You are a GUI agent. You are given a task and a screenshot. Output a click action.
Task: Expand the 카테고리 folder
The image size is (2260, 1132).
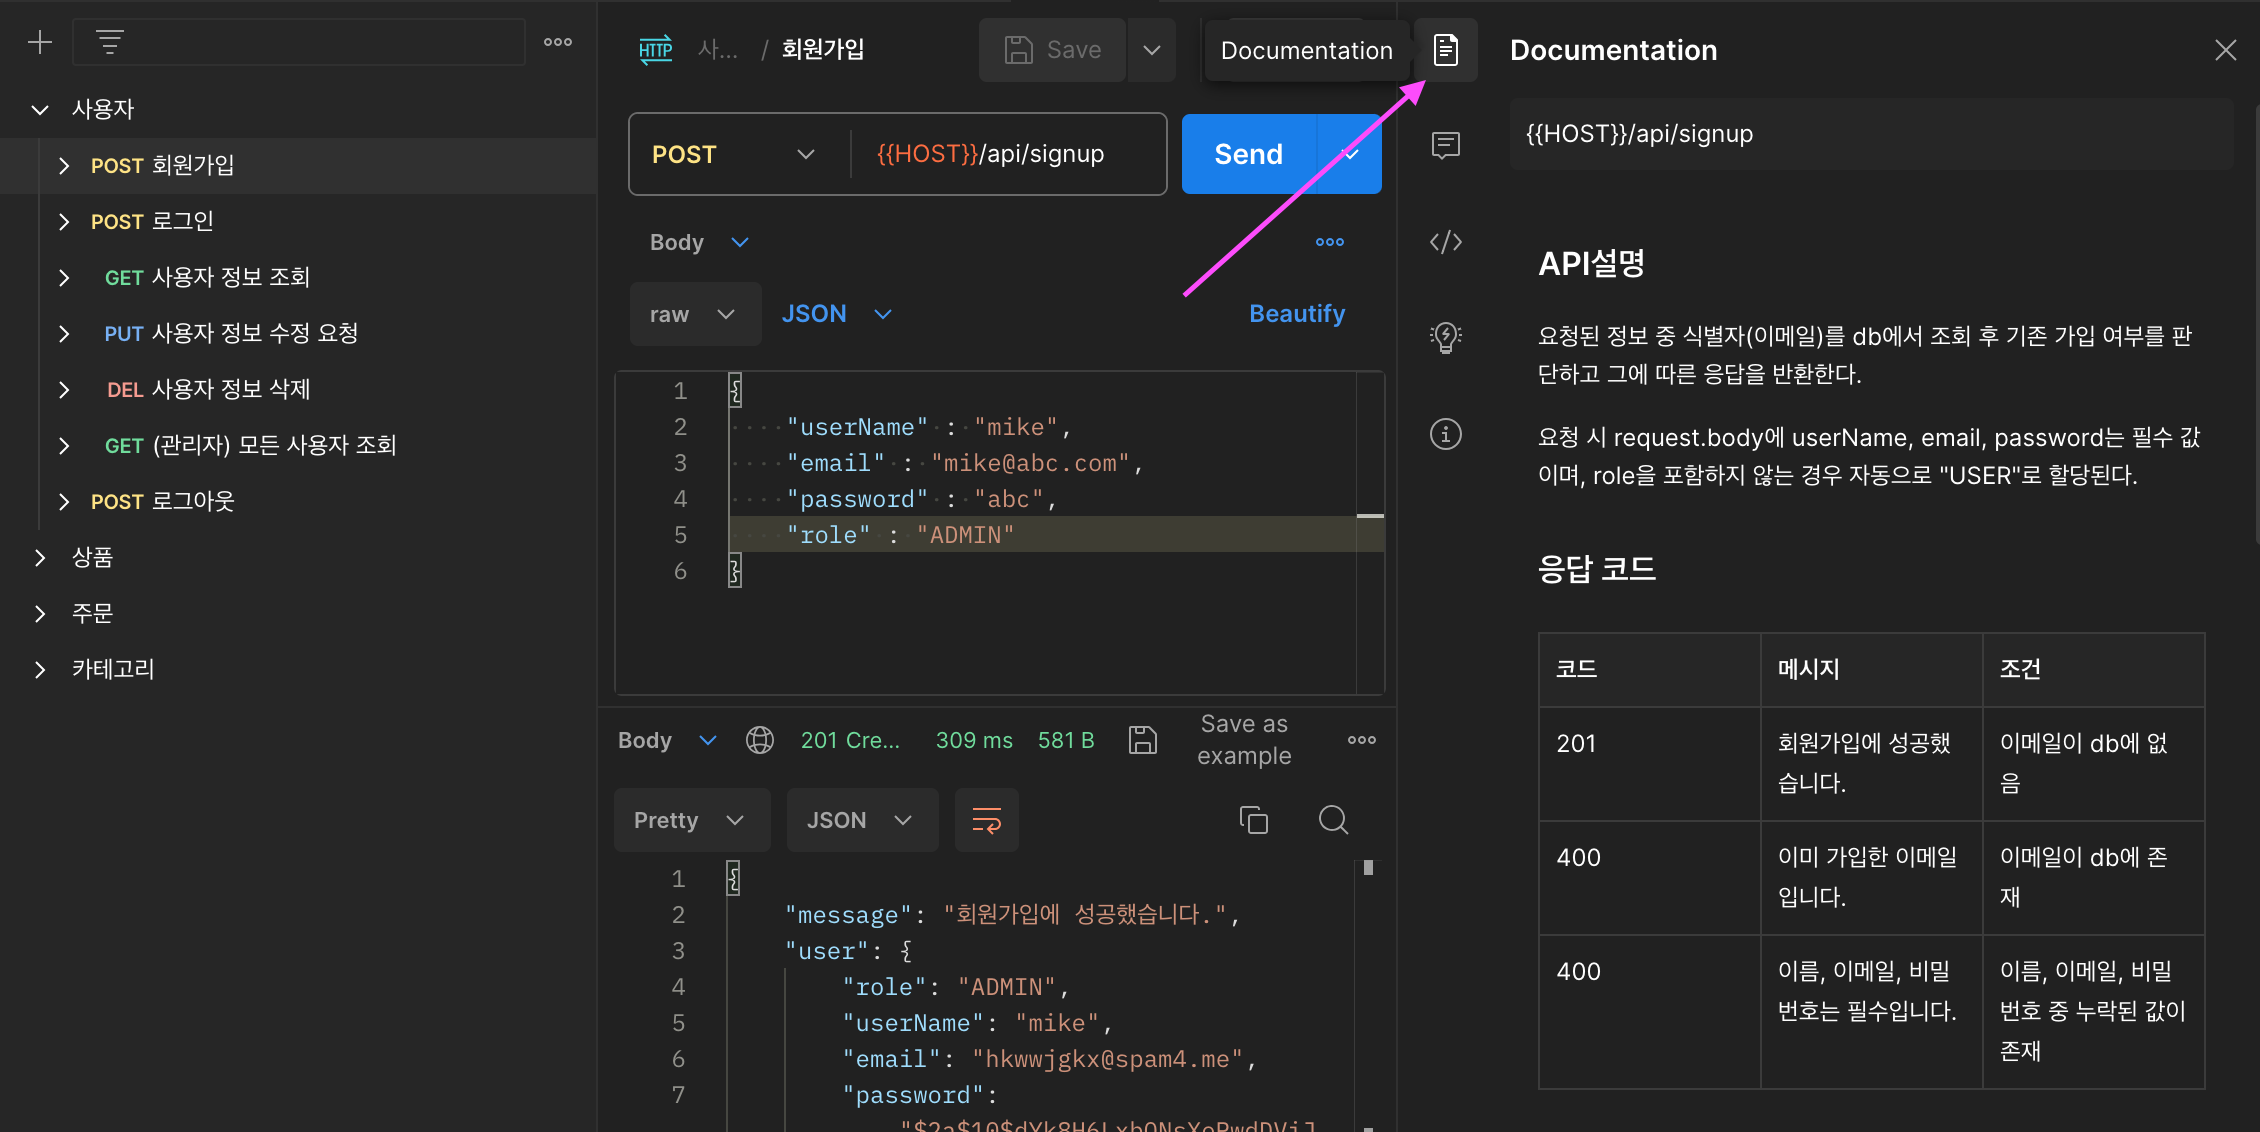(x=40, y=669)
